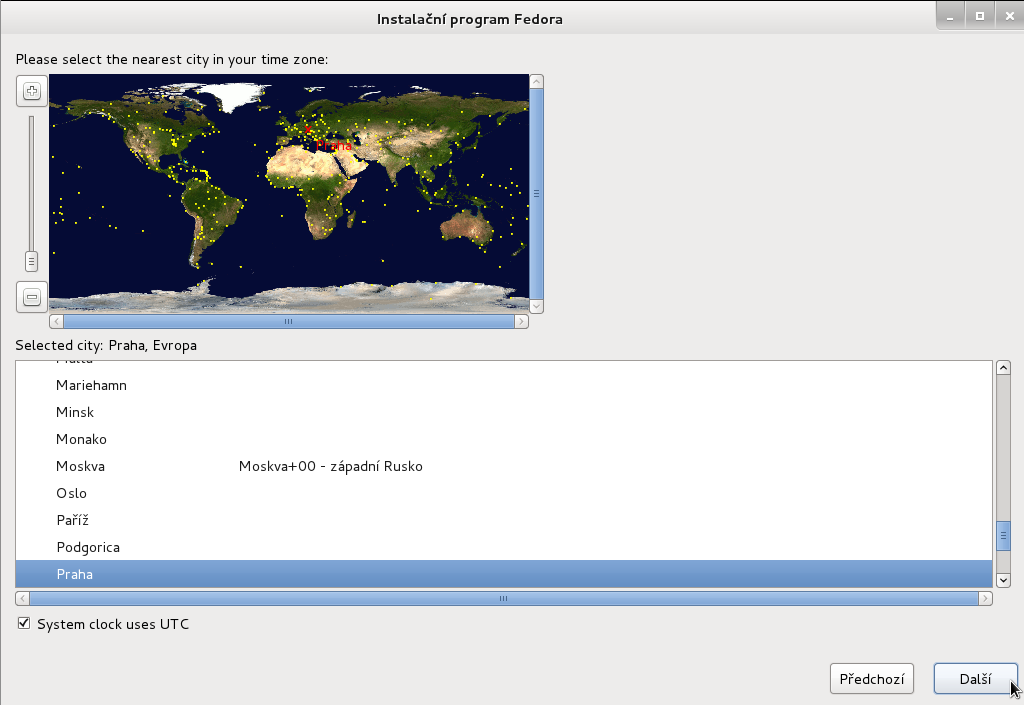Viewport: 1024px width, 705px height.
Task: Pick Podgorica from the city list
Action: [88, 547]
